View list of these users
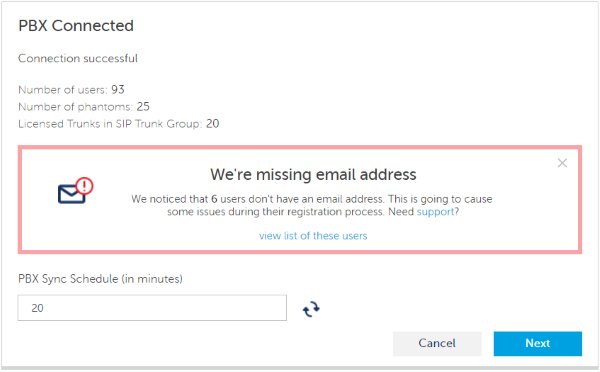This screenshot has width=600, height=372. [x=313, y=236]
